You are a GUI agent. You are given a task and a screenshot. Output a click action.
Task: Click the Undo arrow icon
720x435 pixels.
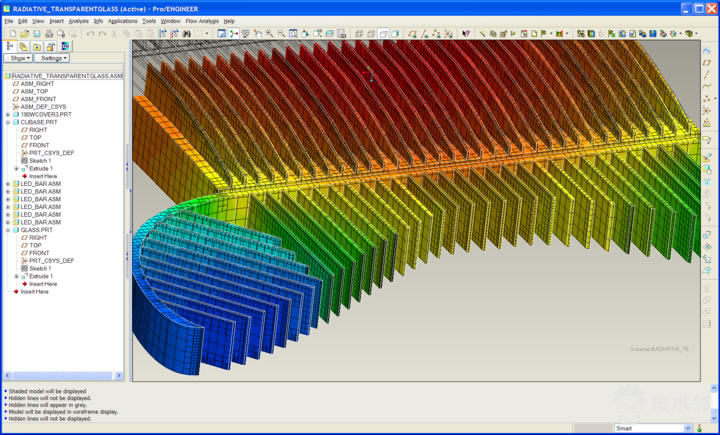coord(90,33)
